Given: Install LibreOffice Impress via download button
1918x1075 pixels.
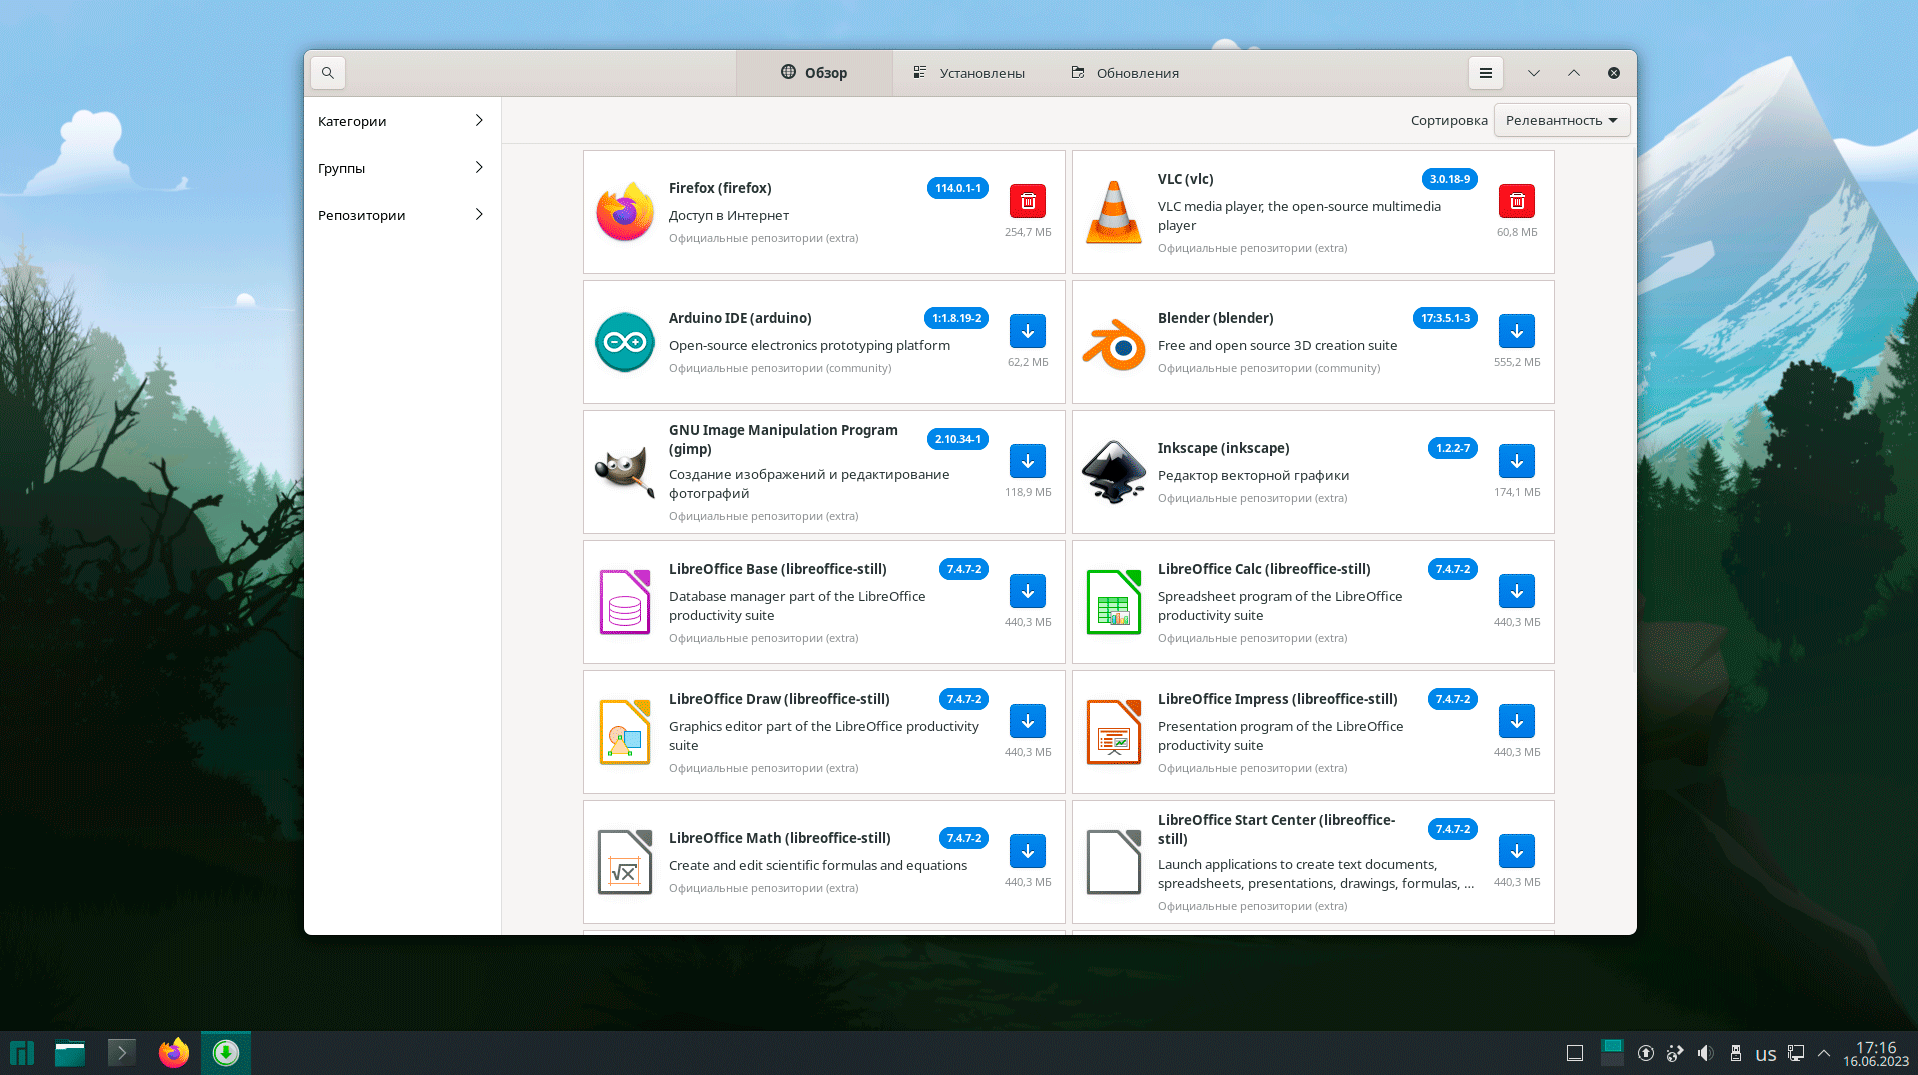Looking at the screenshot, I should tap(1517, 721).
